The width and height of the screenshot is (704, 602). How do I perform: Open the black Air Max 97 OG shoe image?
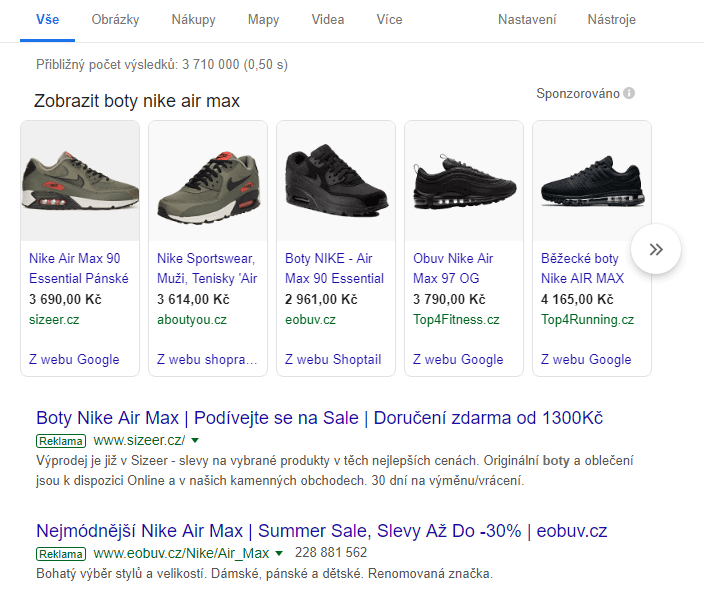pyautogui.click(x=464, y=181)
